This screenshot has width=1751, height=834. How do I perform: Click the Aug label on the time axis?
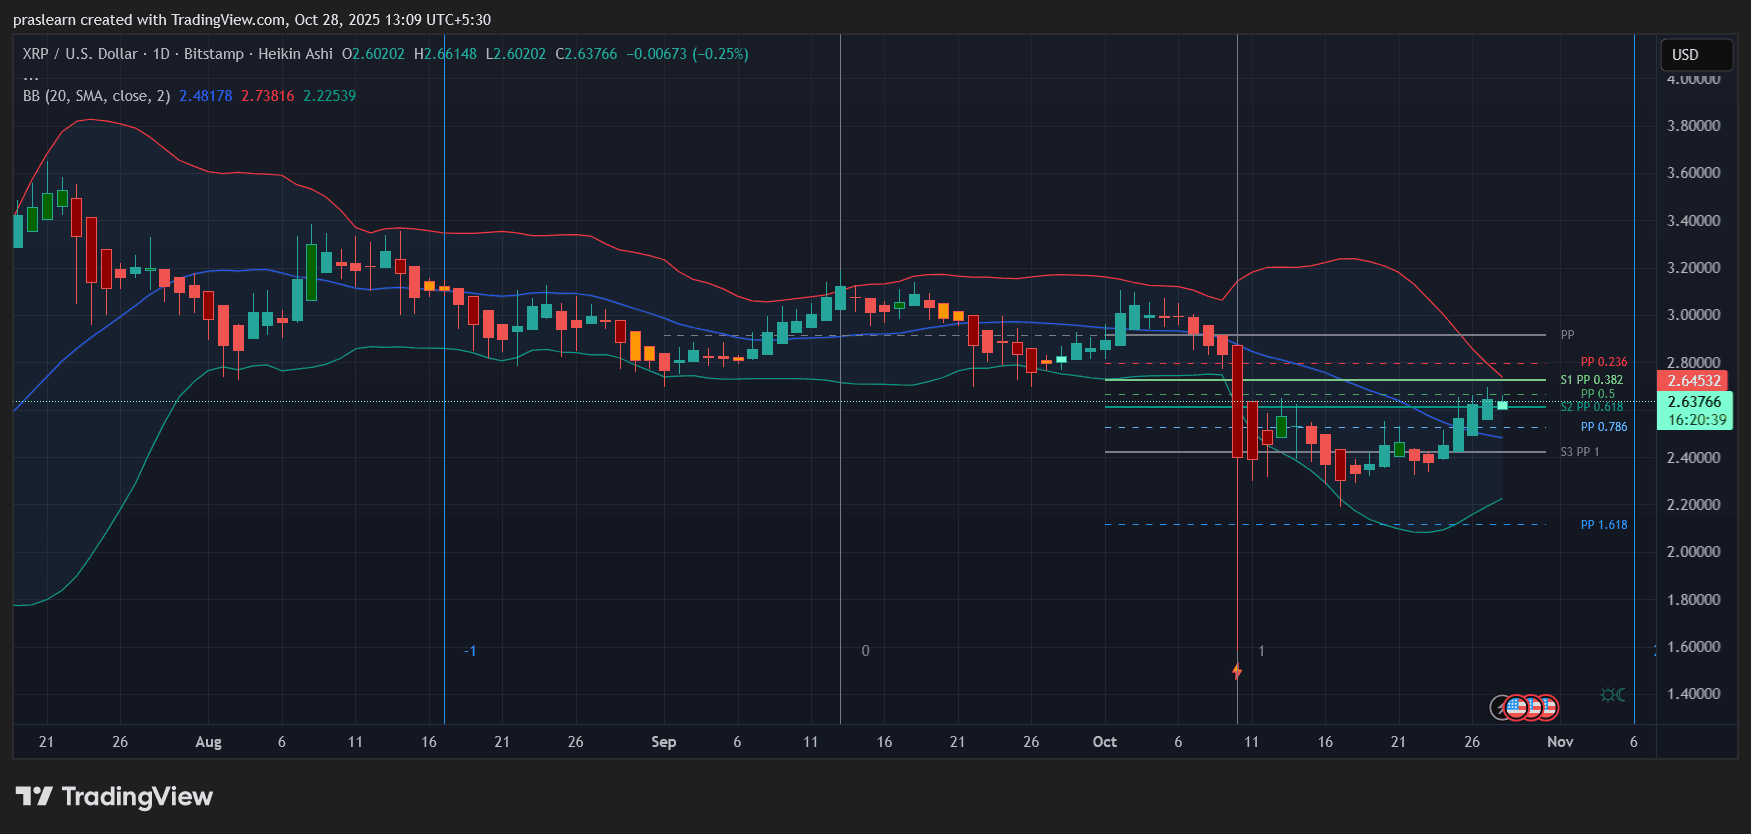click(208, 742)
